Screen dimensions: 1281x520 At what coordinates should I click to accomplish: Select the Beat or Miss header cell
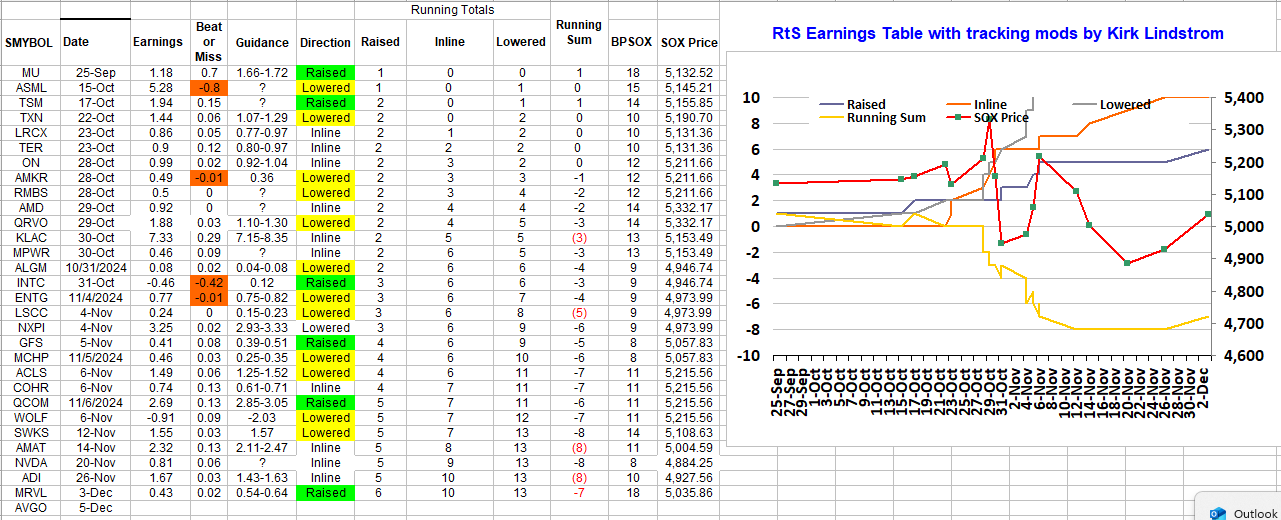[x=208, y=42]
